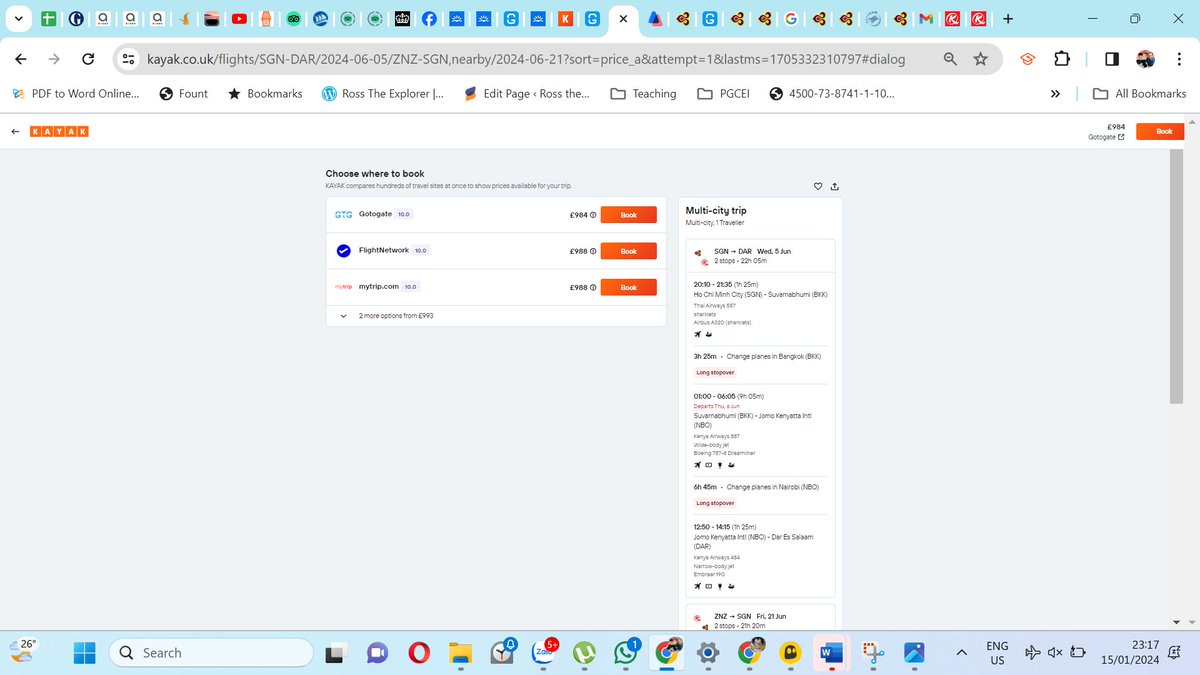Image resolution: width=1200 pixels, height=675 pixels.
Task: Click Change planes in Bangkok (BKK) text
Action: [x=774, y=356]
